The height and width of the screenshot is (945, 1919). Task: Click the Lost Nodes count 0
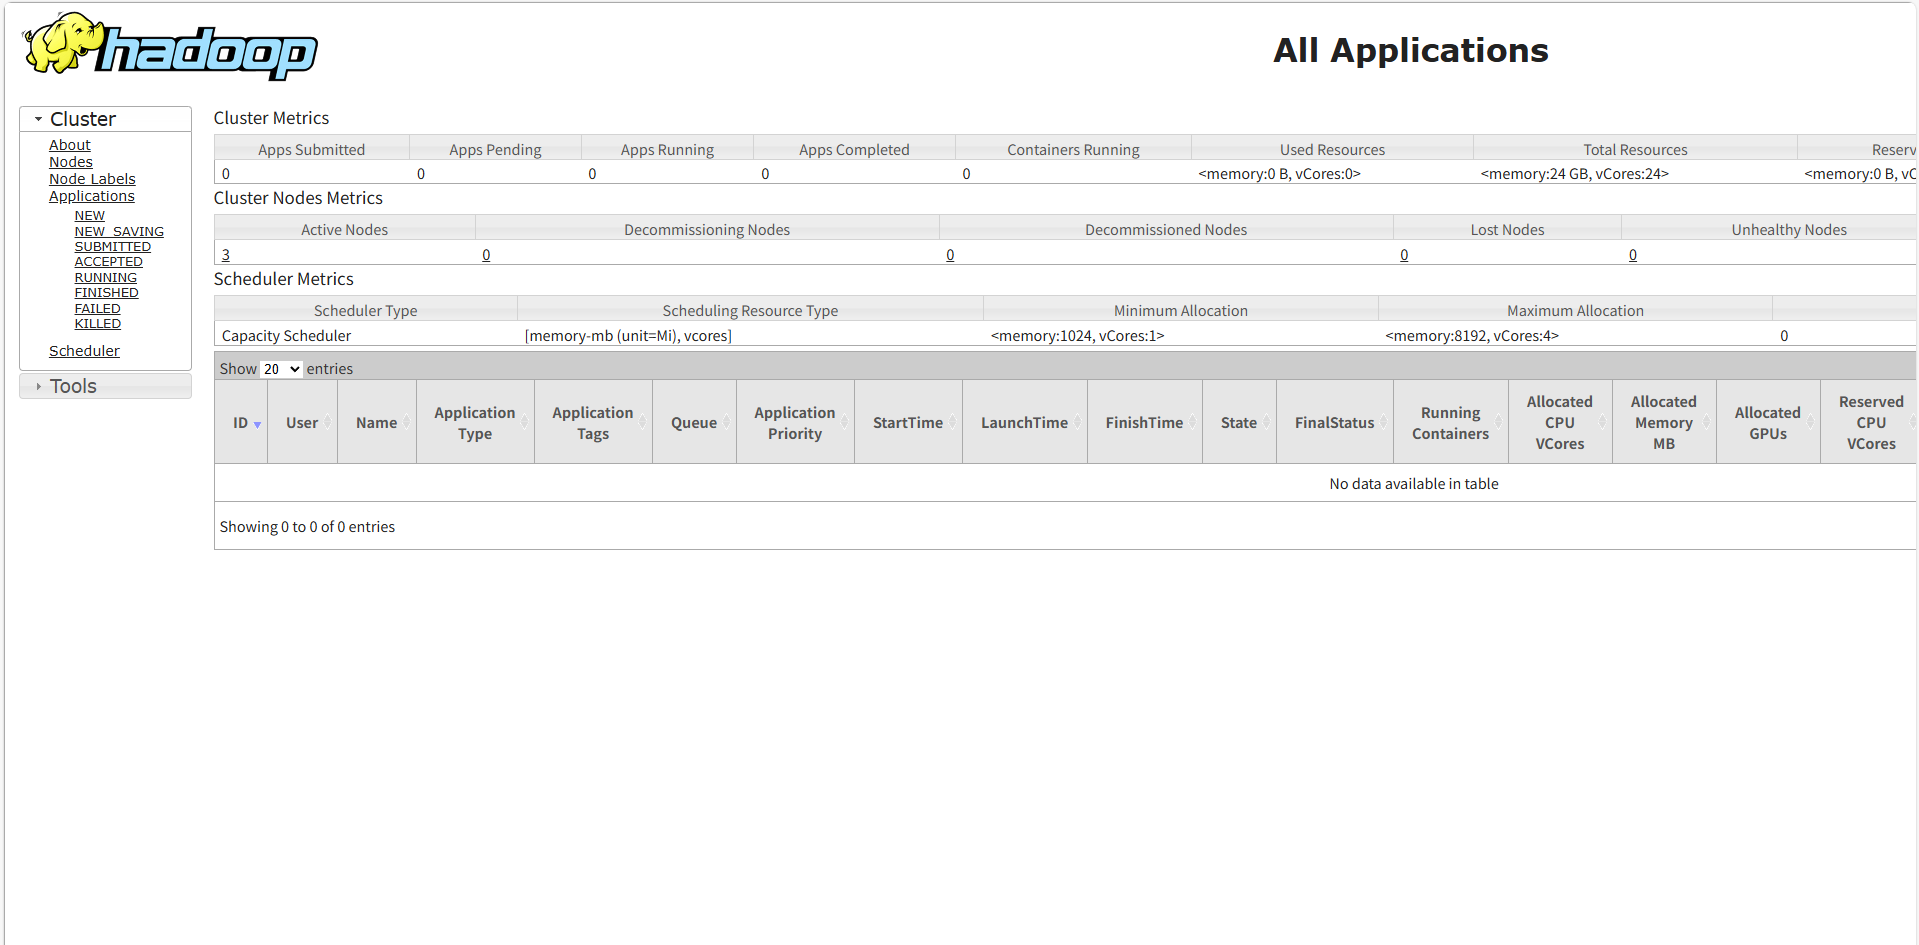1404,255
